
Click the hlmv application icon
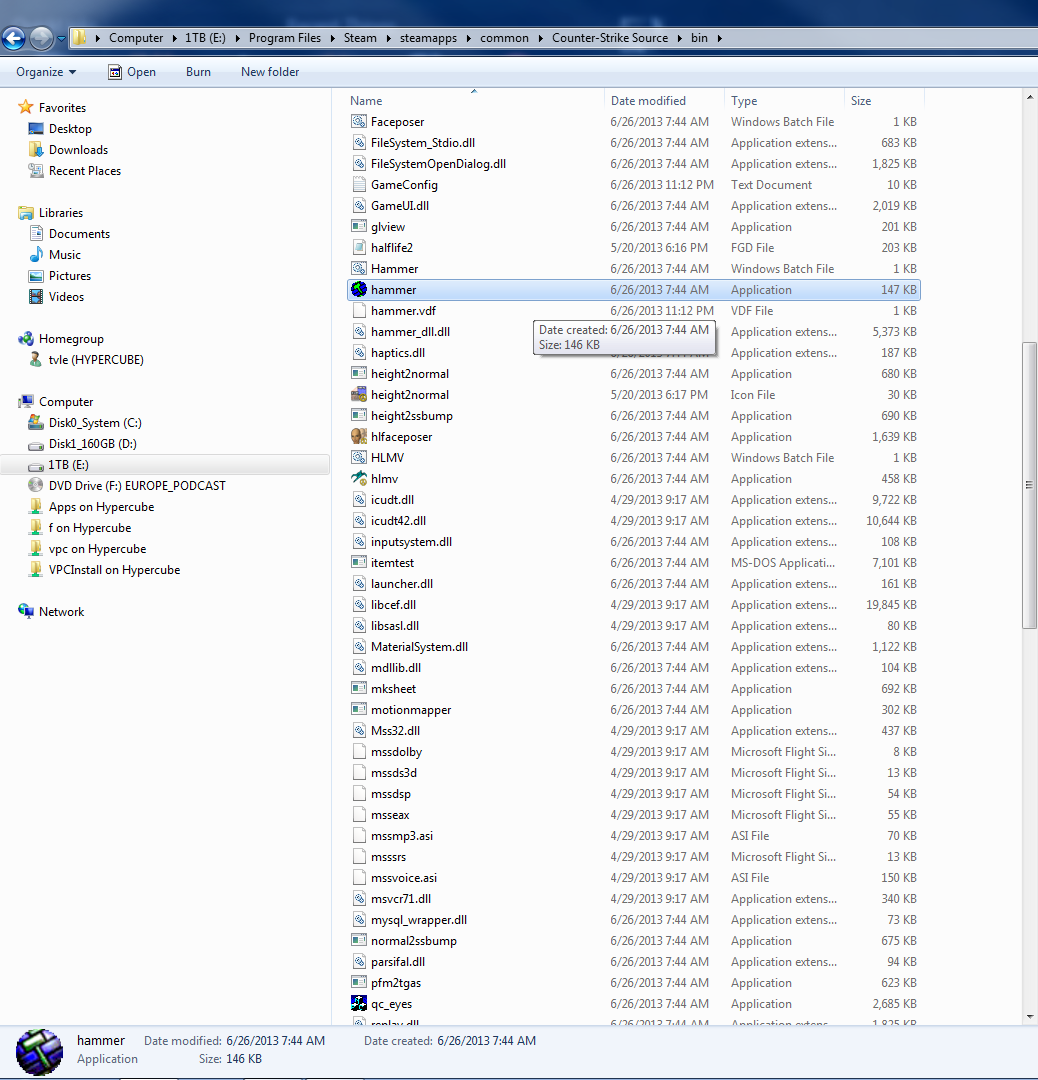tap(359, 479)
